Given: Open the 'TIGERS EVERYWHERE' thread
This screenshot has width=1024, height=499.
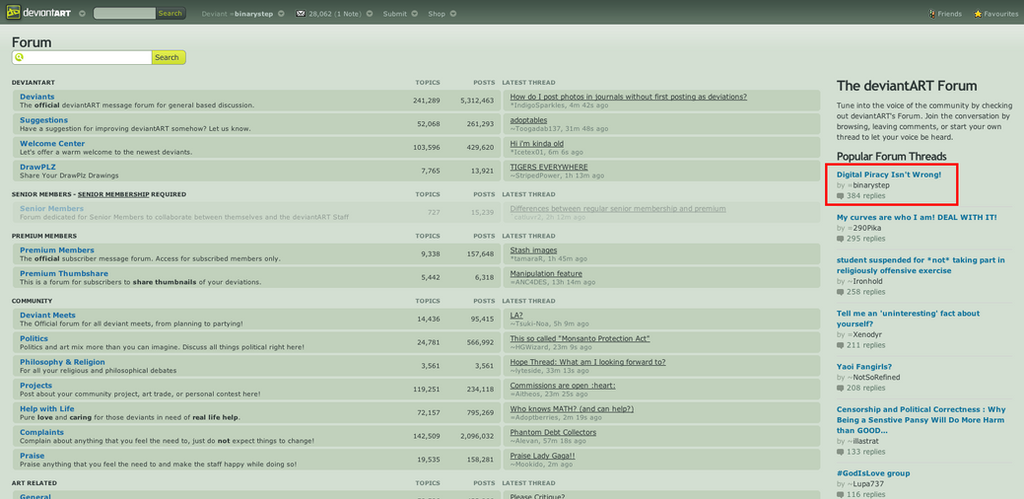Looking at the screenshot, I should pos(549,167).
